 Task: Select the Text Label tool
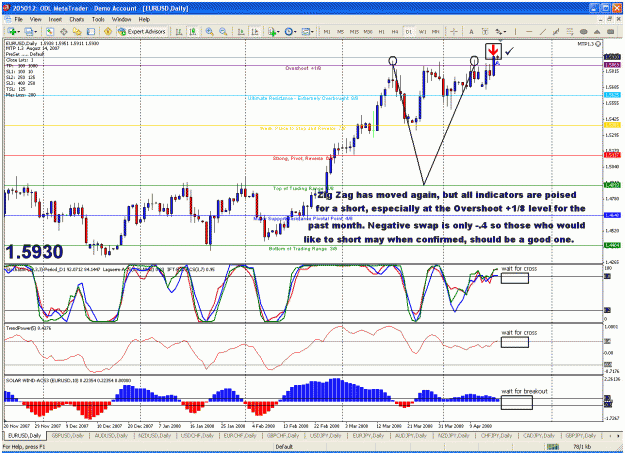click(x=485, y=32)
